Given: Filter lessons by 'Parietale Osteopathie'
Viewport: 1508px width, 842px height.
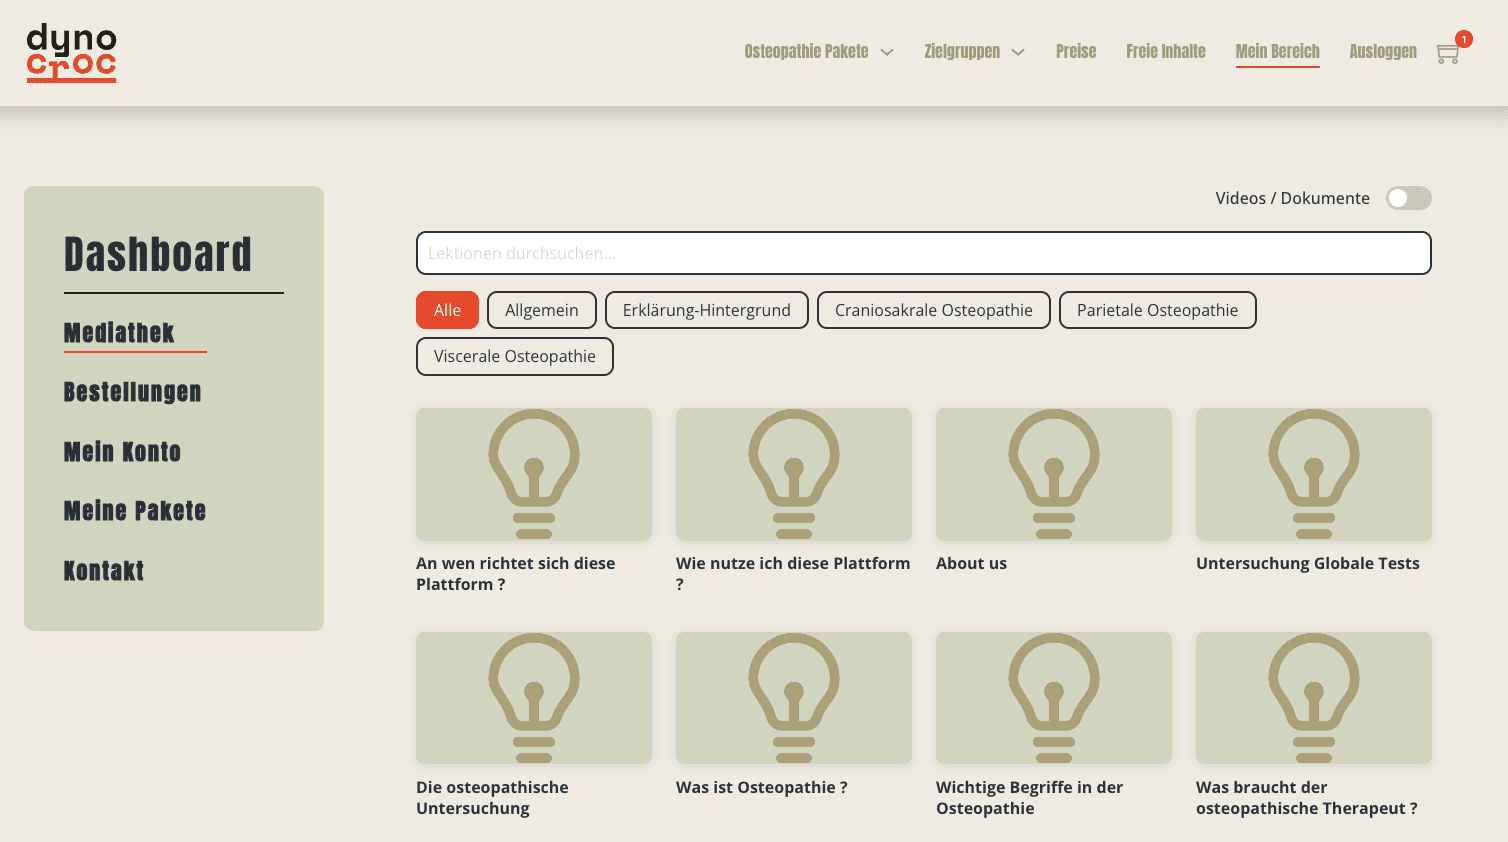Looking at the screenshot, I should pyautogui.click(x=1157, y=310).
